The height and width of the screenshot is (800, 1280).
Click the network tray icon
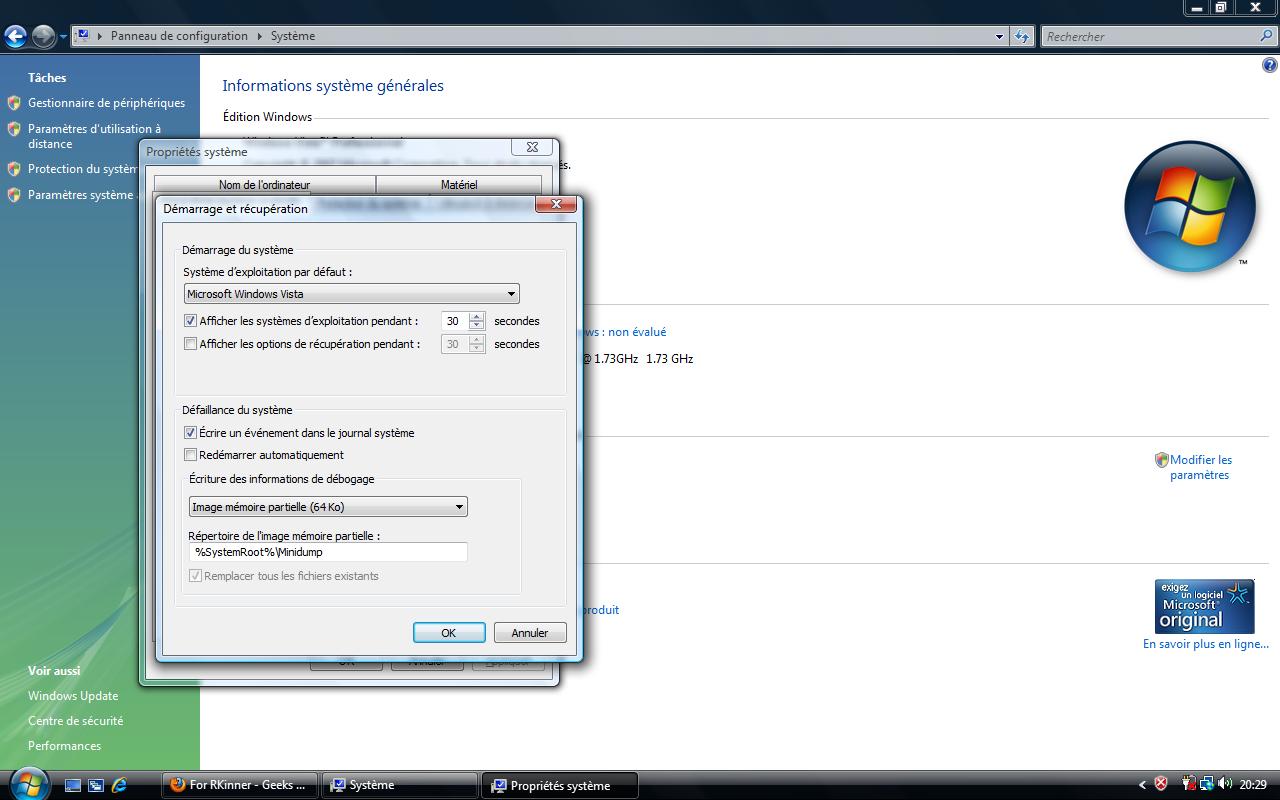click(1207, 785)
